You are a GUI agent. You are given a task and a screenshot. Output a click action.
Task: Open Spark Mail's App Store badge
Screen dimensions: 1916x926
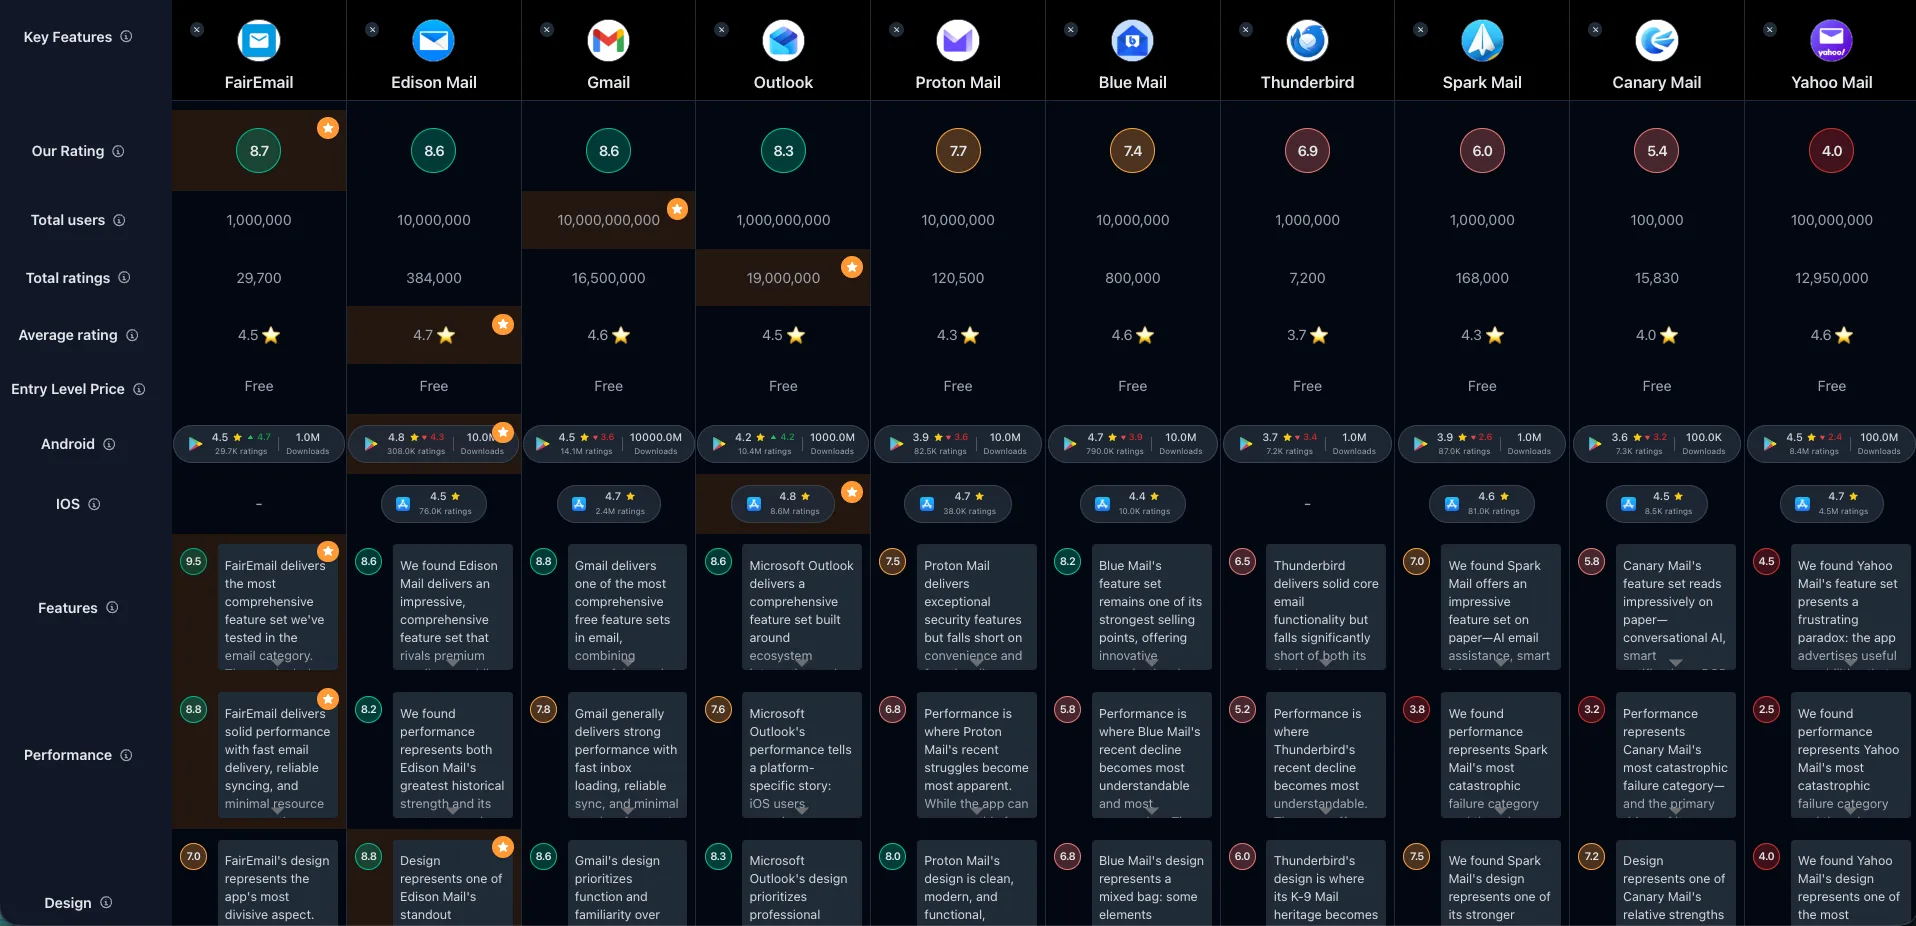1483,504
